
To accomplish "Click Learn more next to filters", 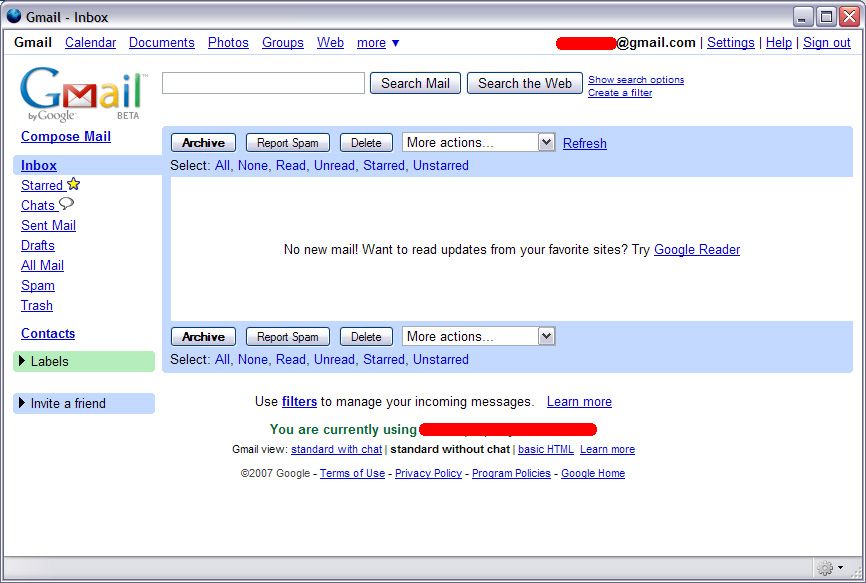I will click(x=579, y=401).
